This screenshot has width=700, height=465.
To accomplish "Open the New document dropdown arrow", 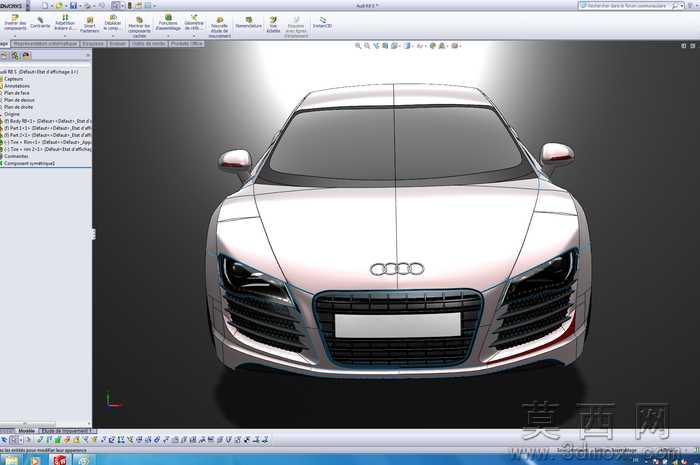I will pos(50,6).
